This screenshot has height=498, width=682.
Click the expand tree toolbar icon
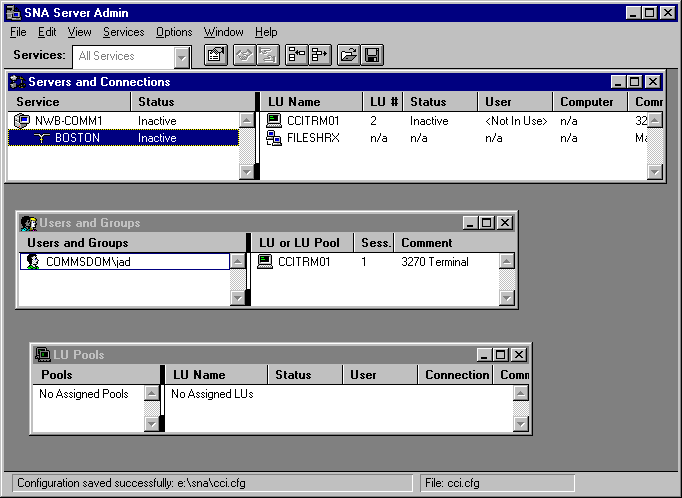[319, 56]
